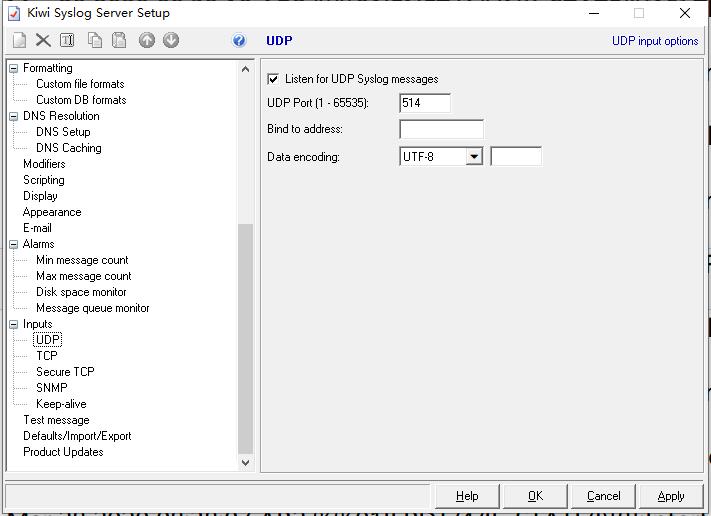This screenshot has width=711, height=516.
Task: Click the Cancel button
Action: pos(603,496)
